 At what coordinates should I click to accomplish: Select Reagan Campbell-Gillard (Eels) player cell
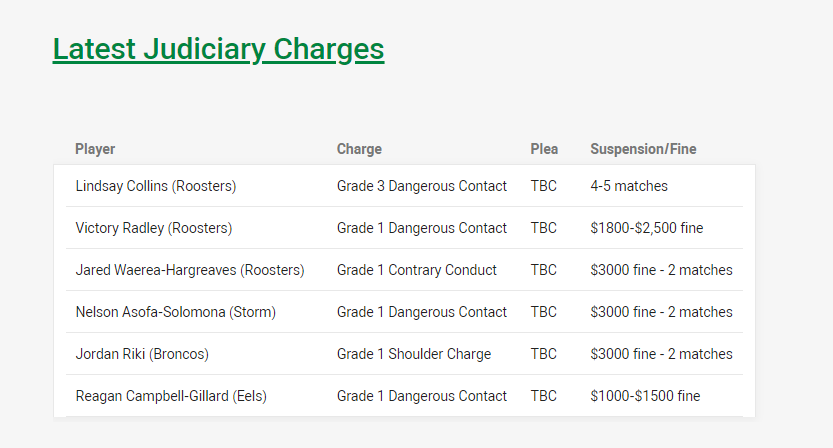171,396
